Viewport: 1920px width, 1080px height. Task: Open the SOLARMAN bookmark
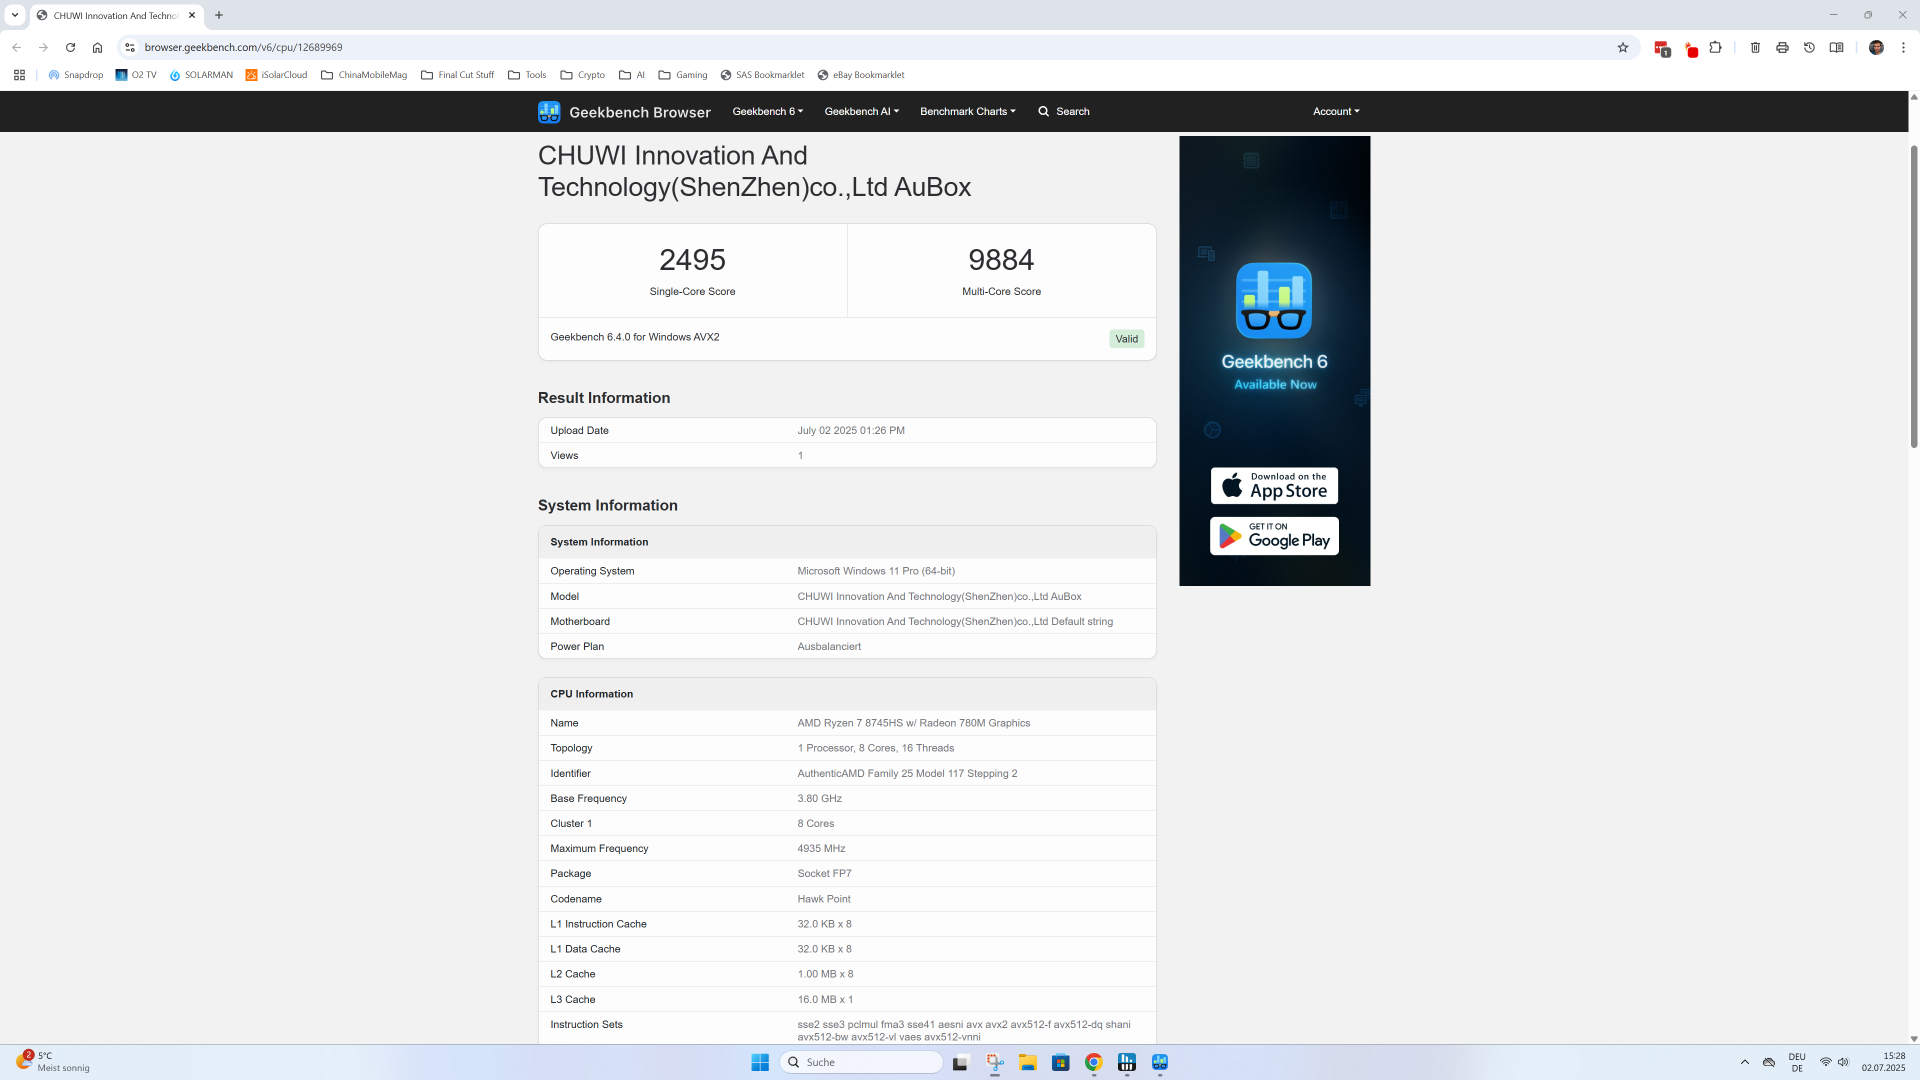click(x=201, y=75)
